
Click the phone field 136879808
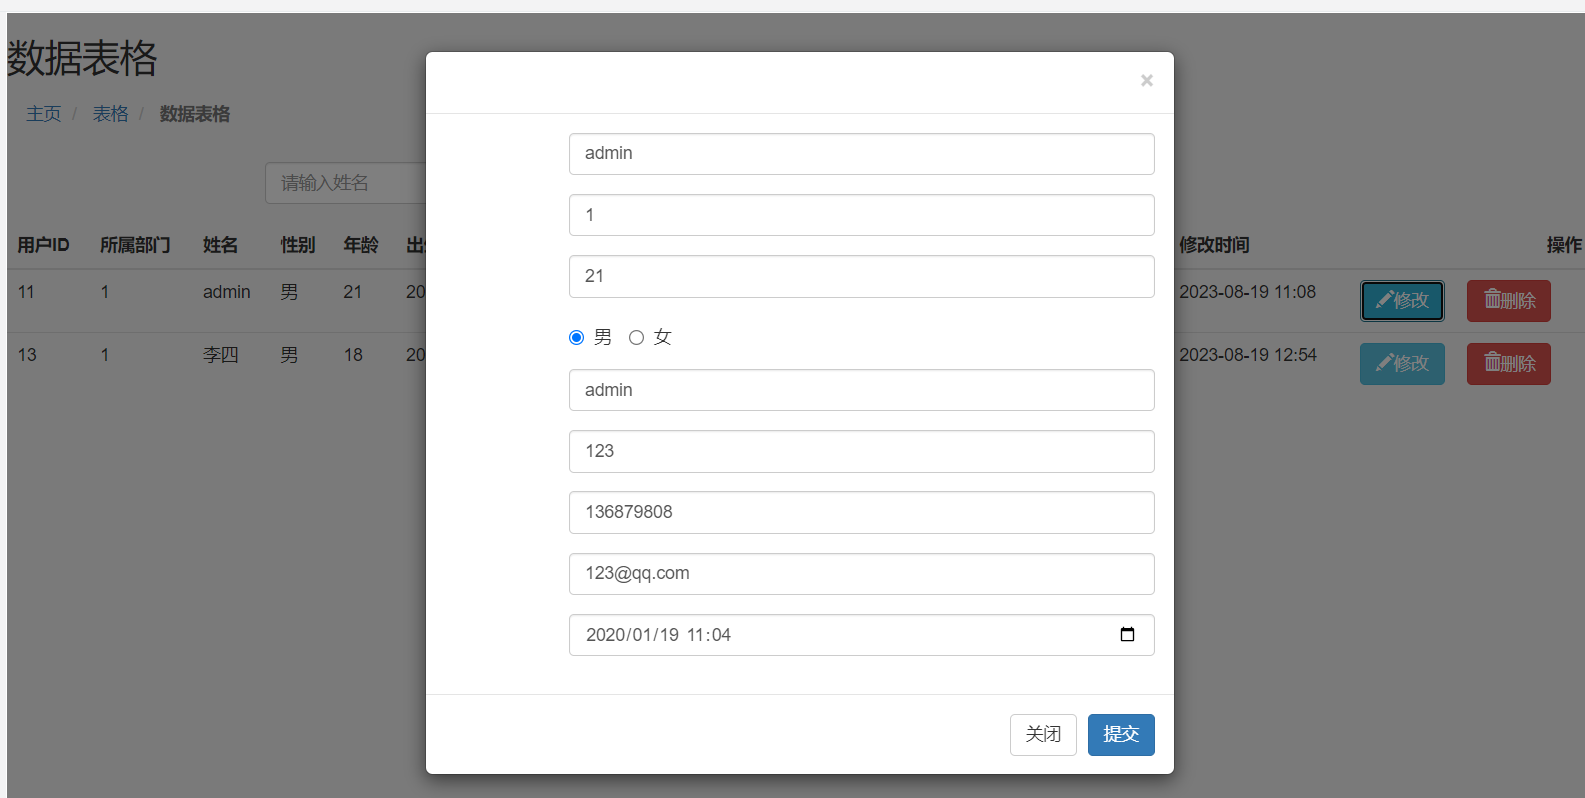tap(862, 512)
